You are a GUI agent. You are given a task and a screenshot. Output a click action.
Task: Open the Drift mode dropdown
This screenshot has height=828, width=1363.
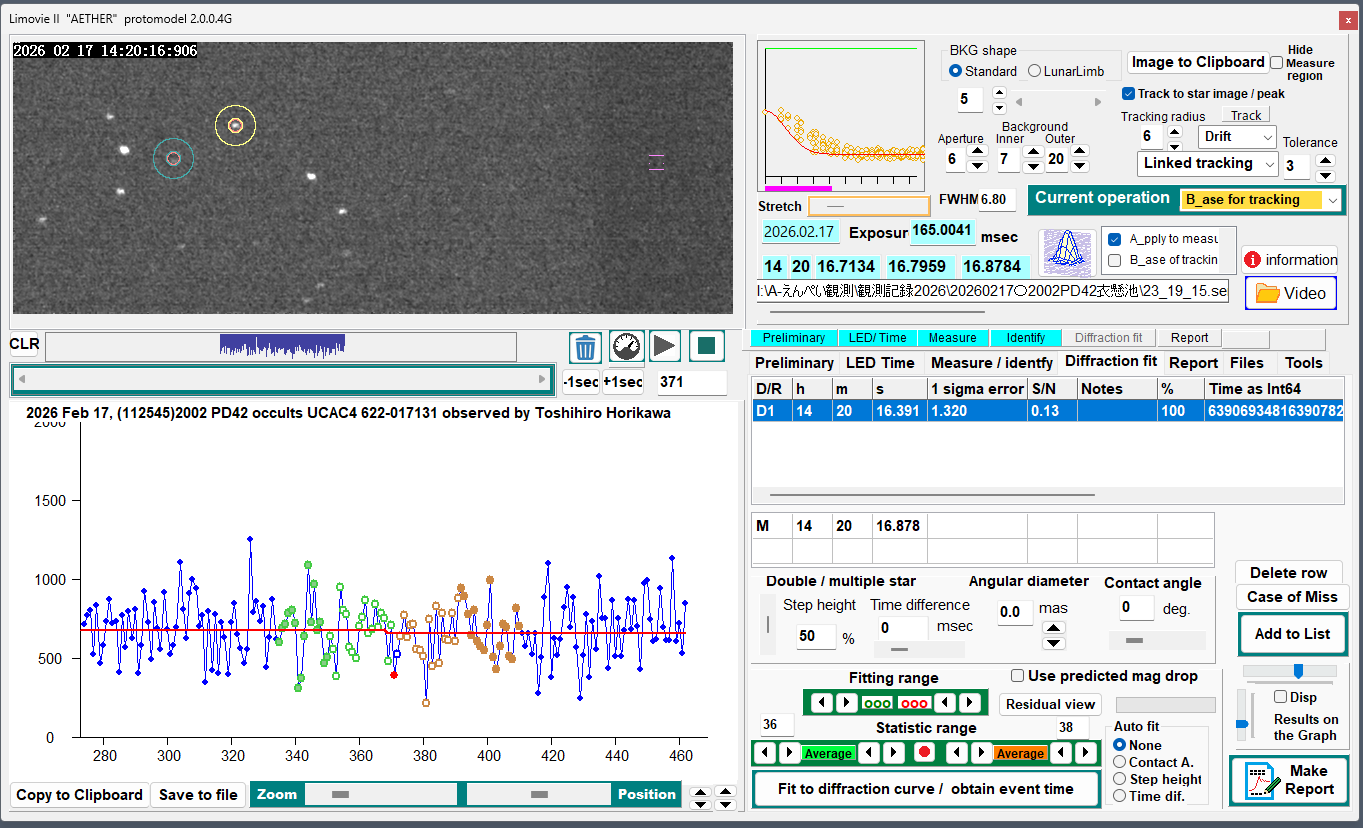(1268, 137)
